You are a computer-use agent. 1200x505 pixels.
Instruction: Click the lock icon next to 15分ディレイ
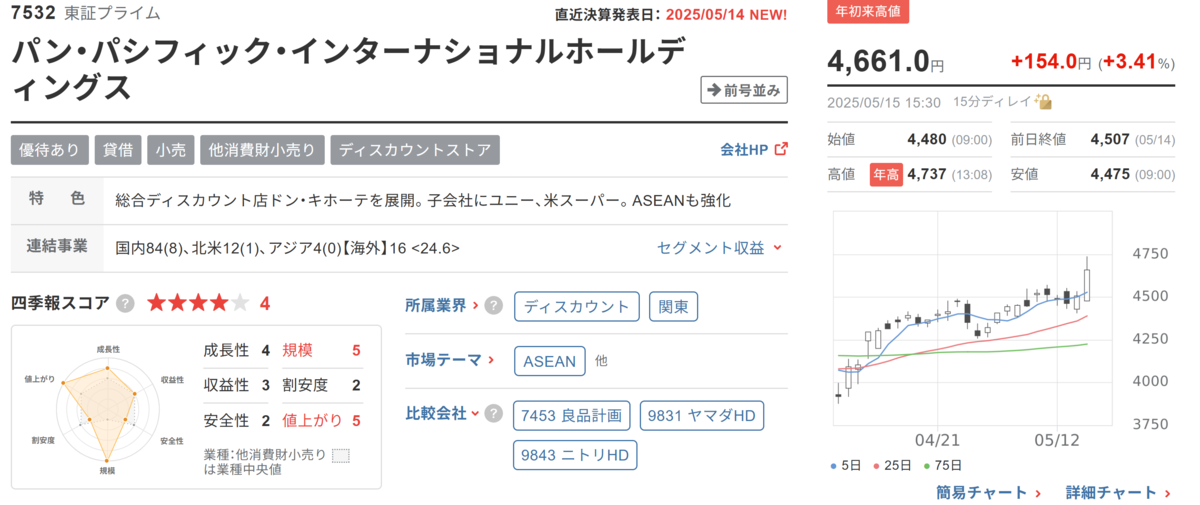(1044, 102)
